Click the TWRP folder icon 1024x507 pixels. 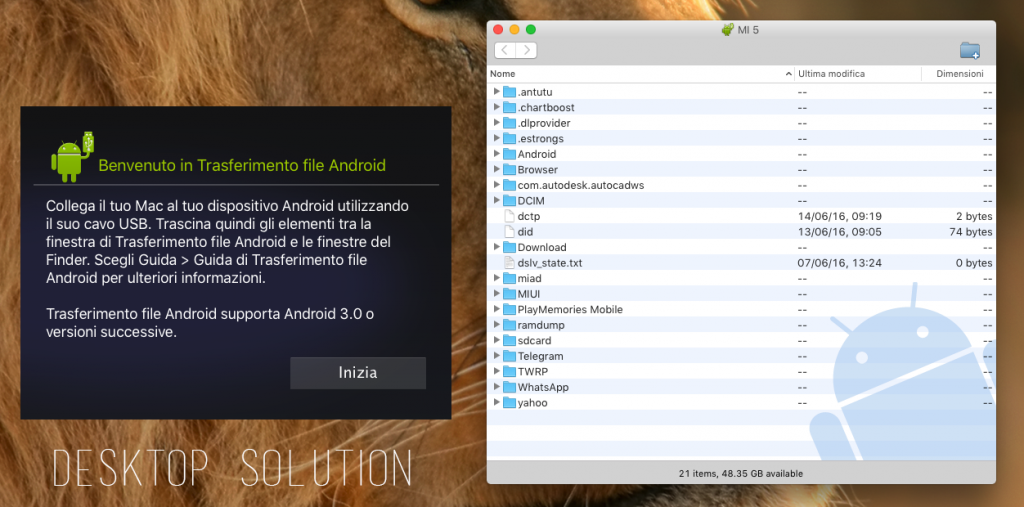tap(509, 371)
